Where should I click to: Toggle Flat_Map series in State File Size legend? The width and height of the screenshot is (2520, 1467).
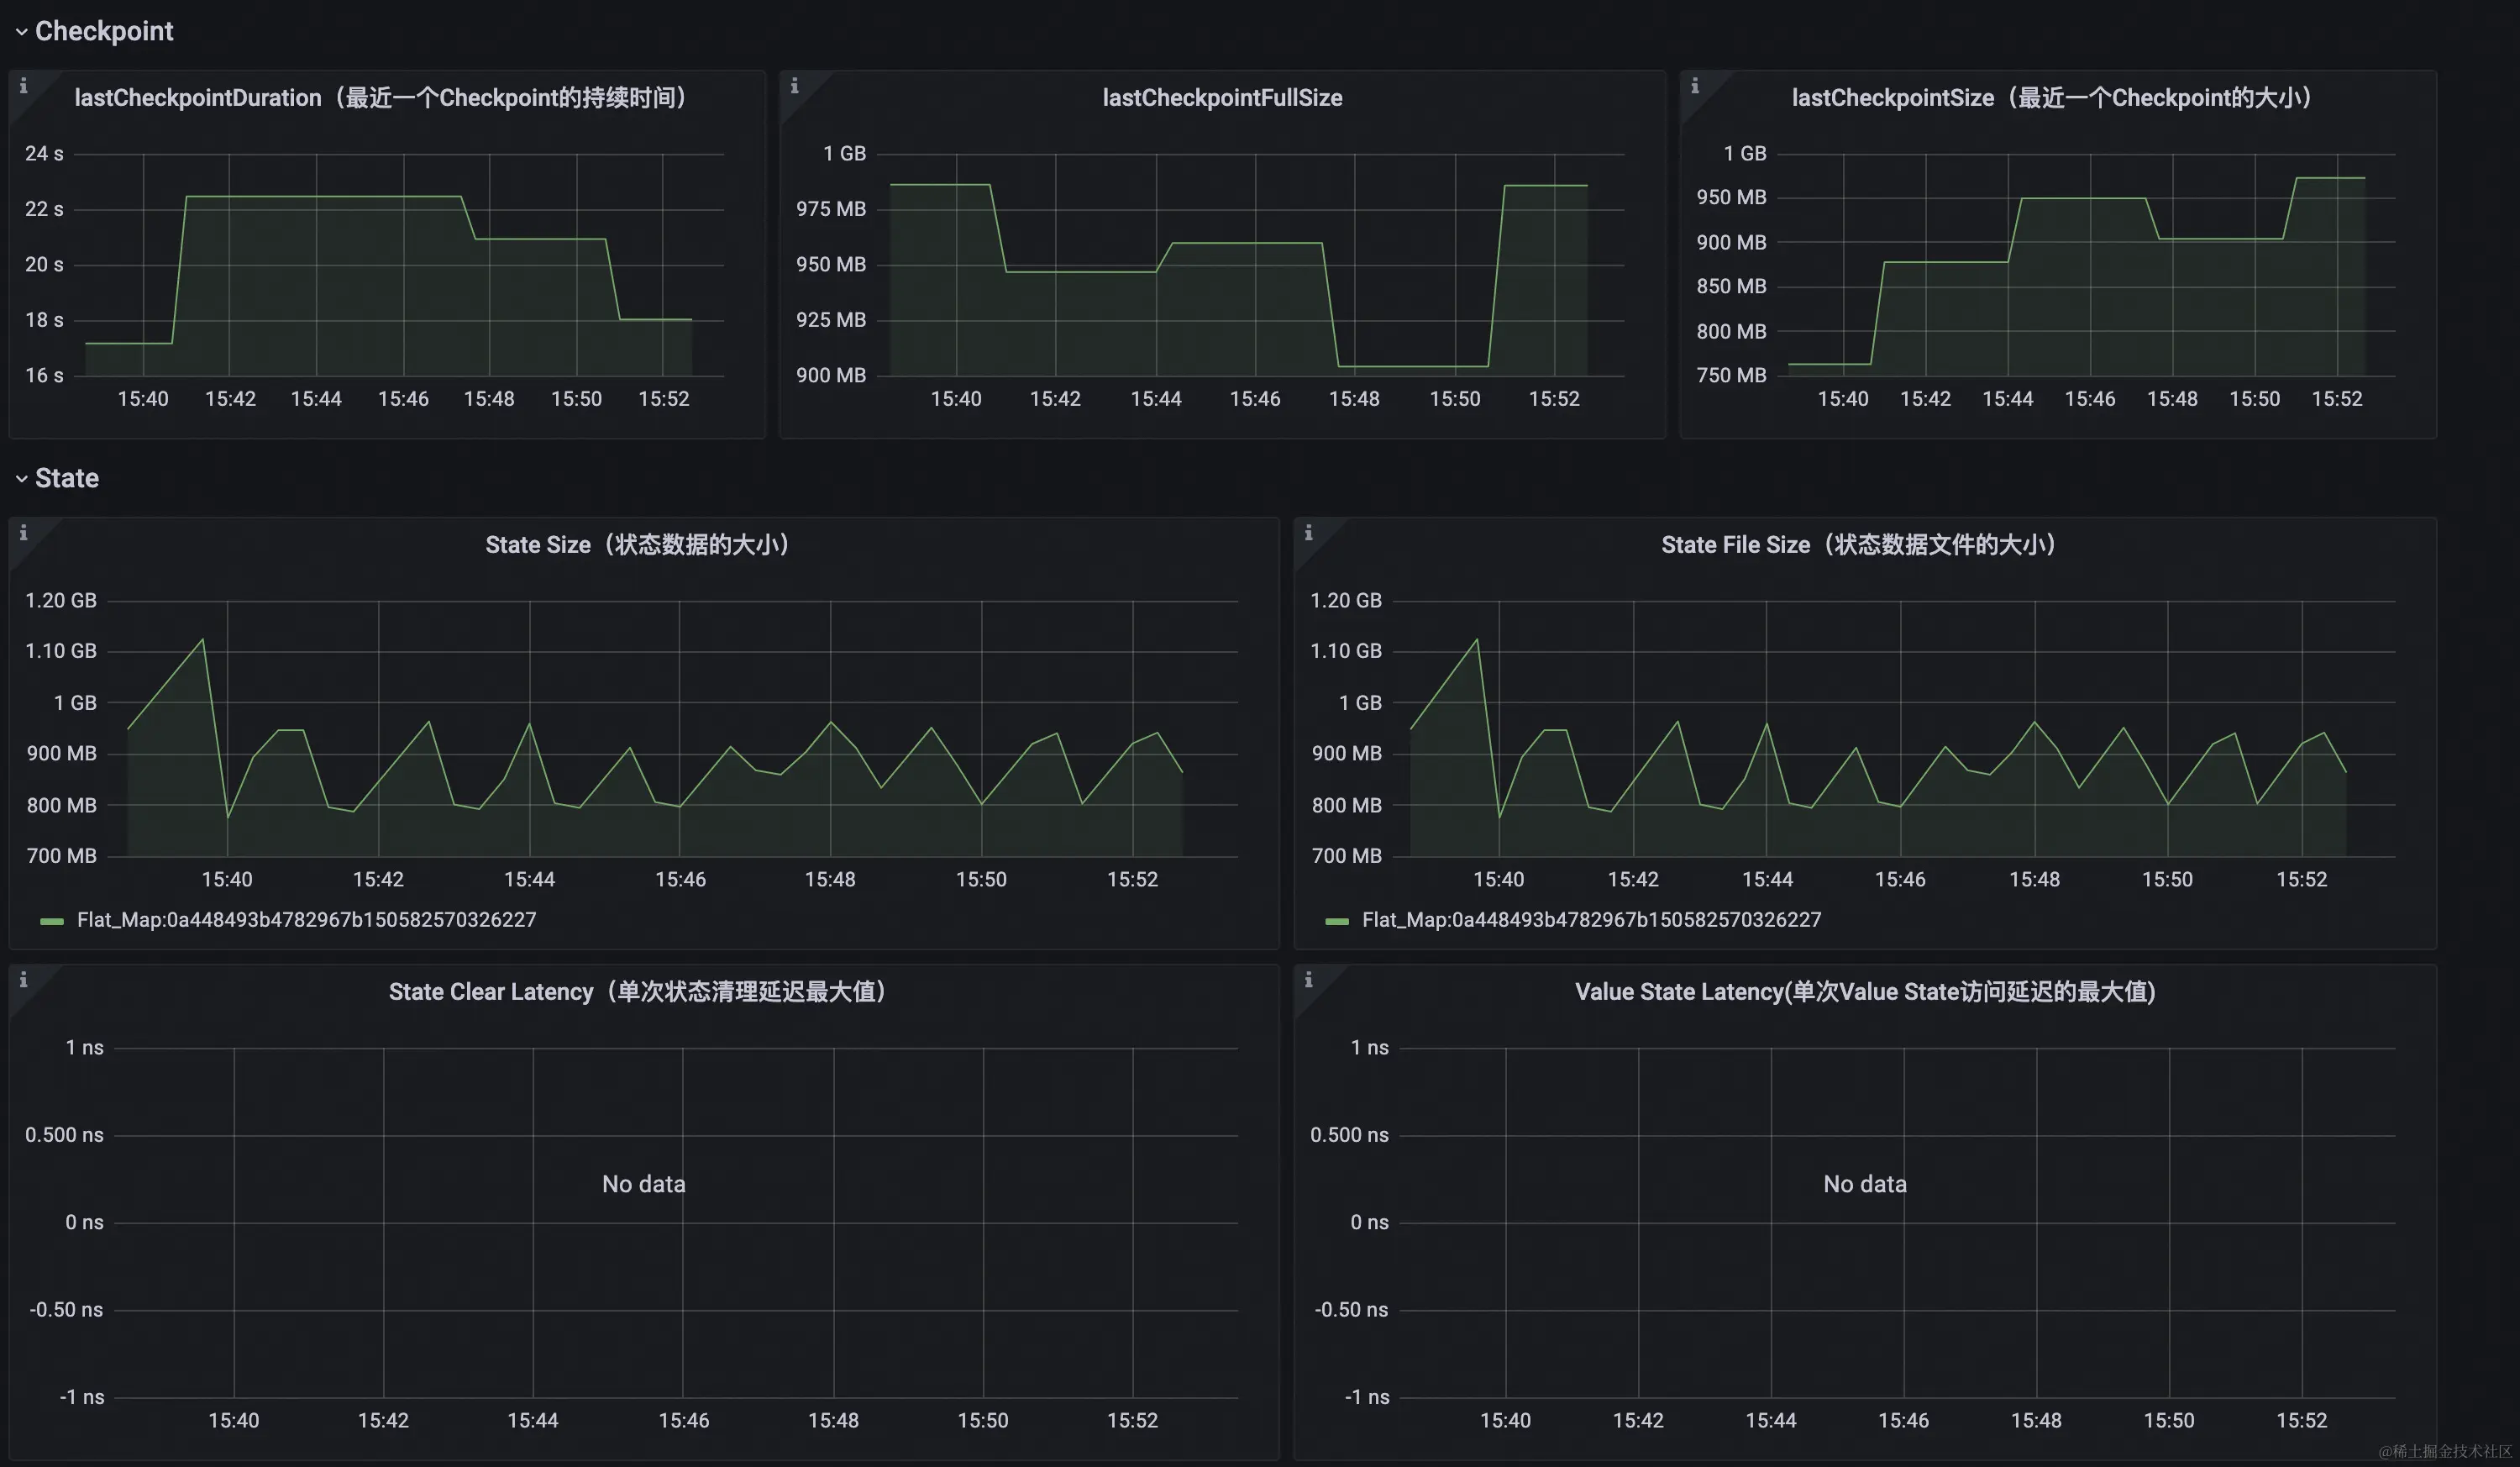click(x=1591, y=920)
